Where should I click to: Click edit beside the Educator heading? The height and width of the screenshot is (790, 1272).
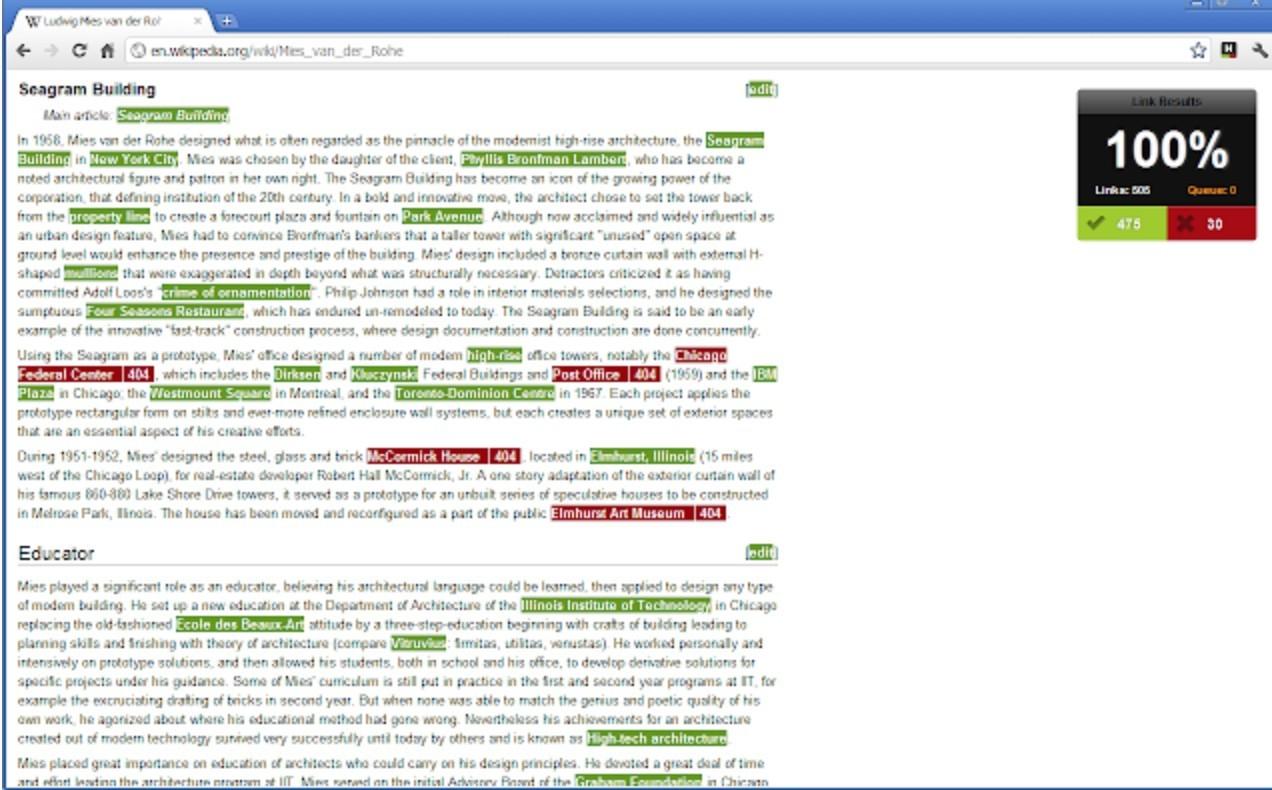coord(761,553)
